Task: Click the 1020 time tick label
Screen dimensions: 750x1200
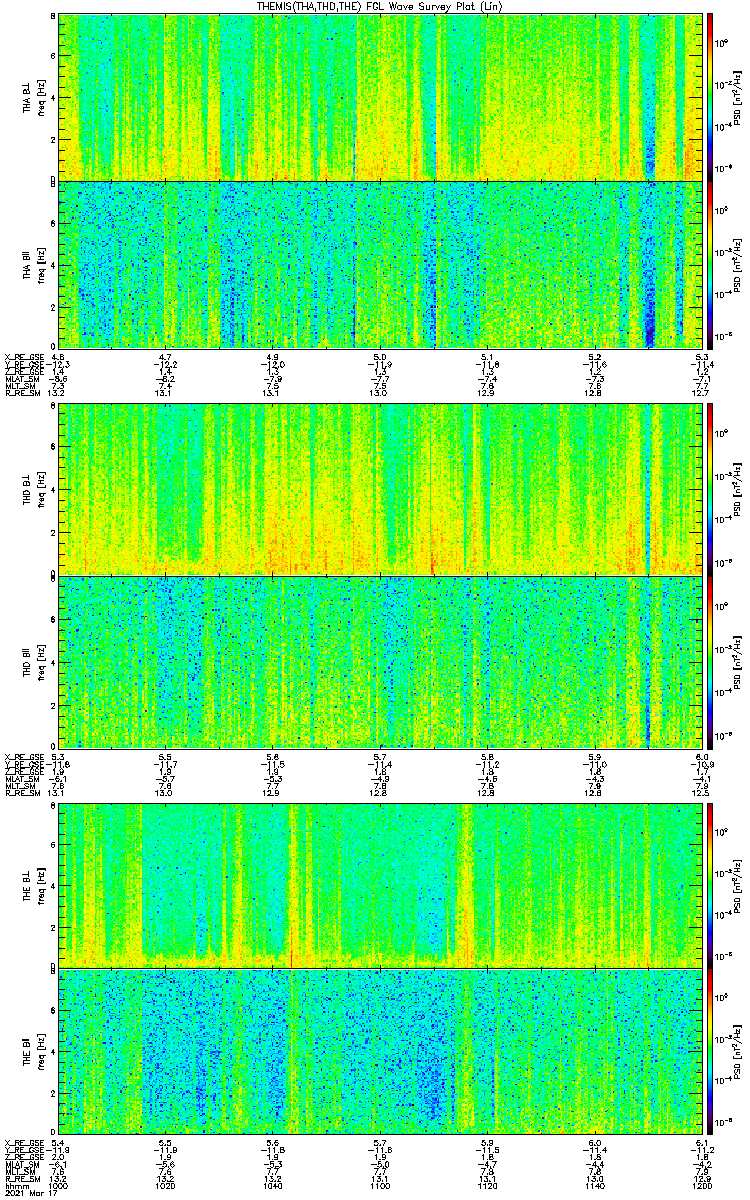Action: coord(166,1185)
